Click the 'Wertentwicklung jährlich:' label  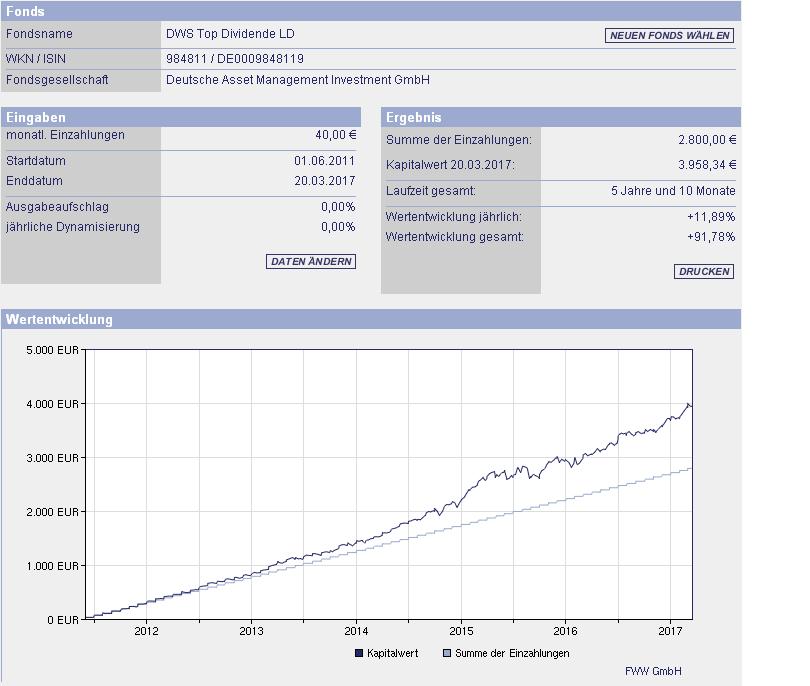(x=454, y=216)
